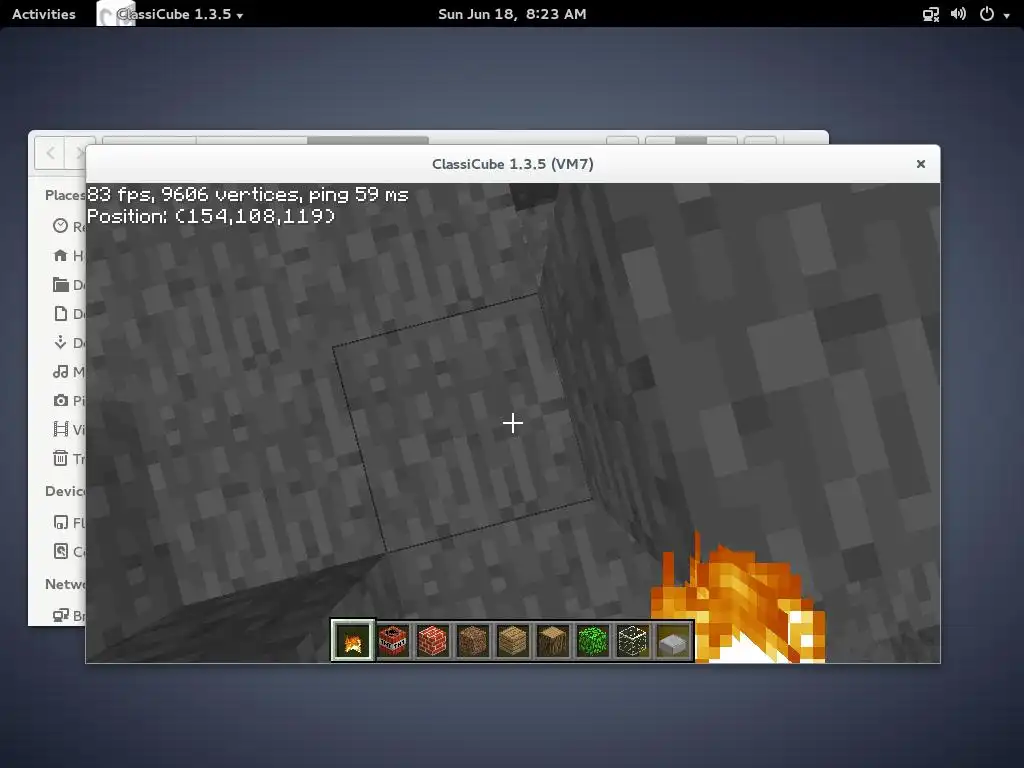
Task: Click the network status icon in top bar
Action: pos(931,14)
